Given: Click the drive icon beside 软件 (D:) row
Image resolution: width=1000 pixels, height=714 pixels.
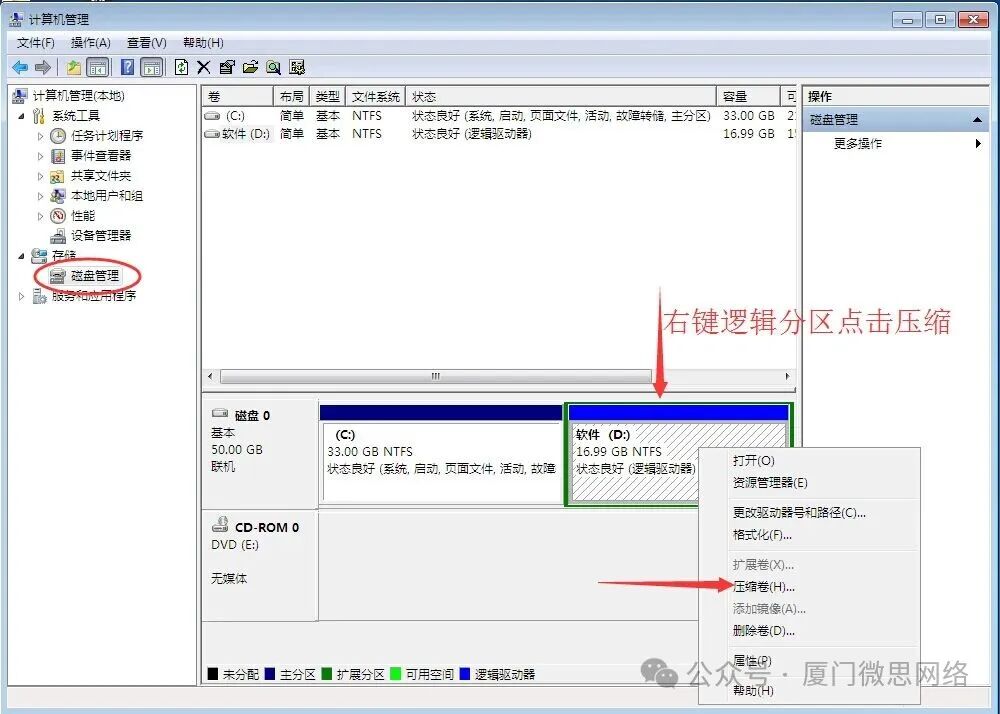Looking at the screenshot, I should [x=212, y=134].
